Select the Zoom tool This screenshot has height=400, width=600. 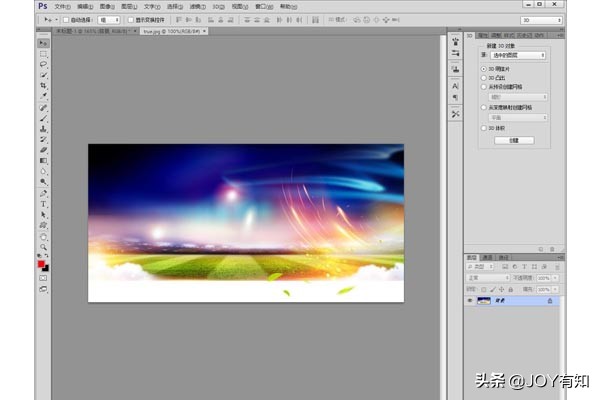[43, 247]
